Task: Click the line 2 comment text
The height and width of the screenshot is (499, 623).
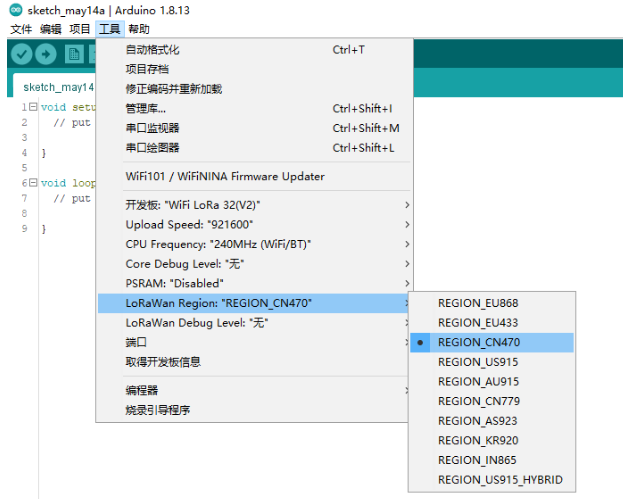Action: [x=72, y=123]
